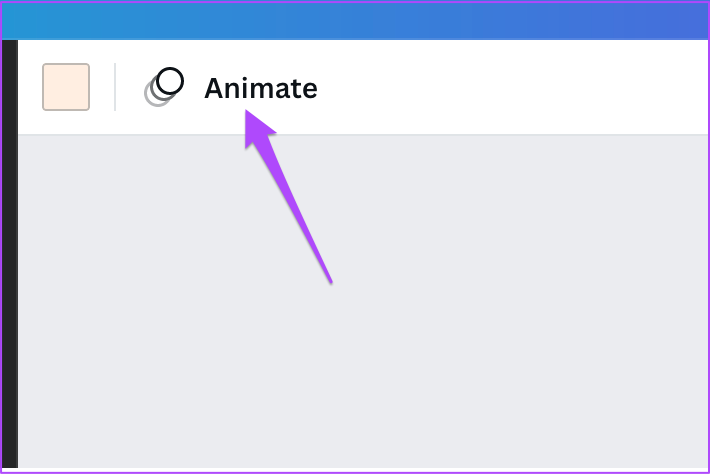Open Animate options from the toolbar

230,87
